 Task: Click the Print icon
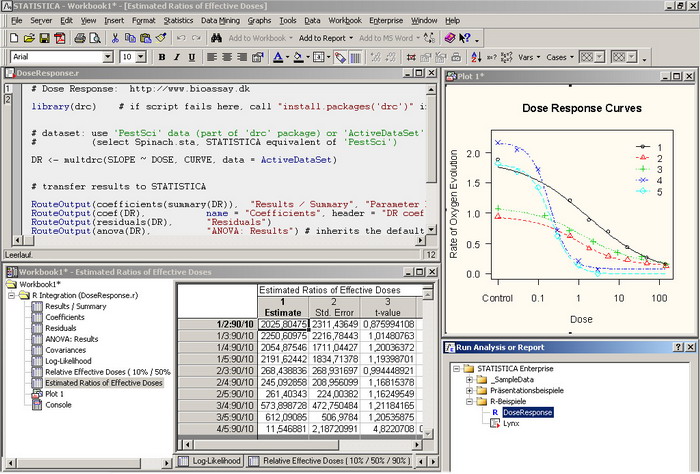[x=79, y=38]
